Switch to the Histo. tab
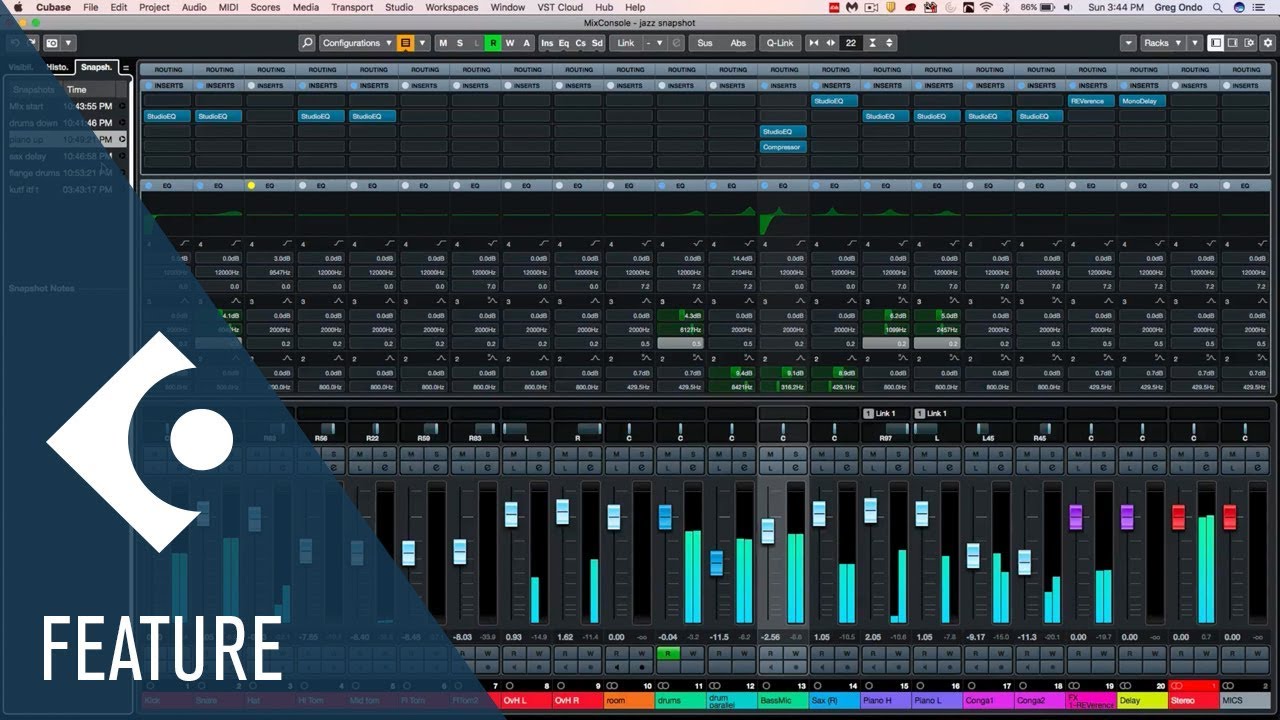The width and height of the screenshot is (1280, 720). pos(58,67)
